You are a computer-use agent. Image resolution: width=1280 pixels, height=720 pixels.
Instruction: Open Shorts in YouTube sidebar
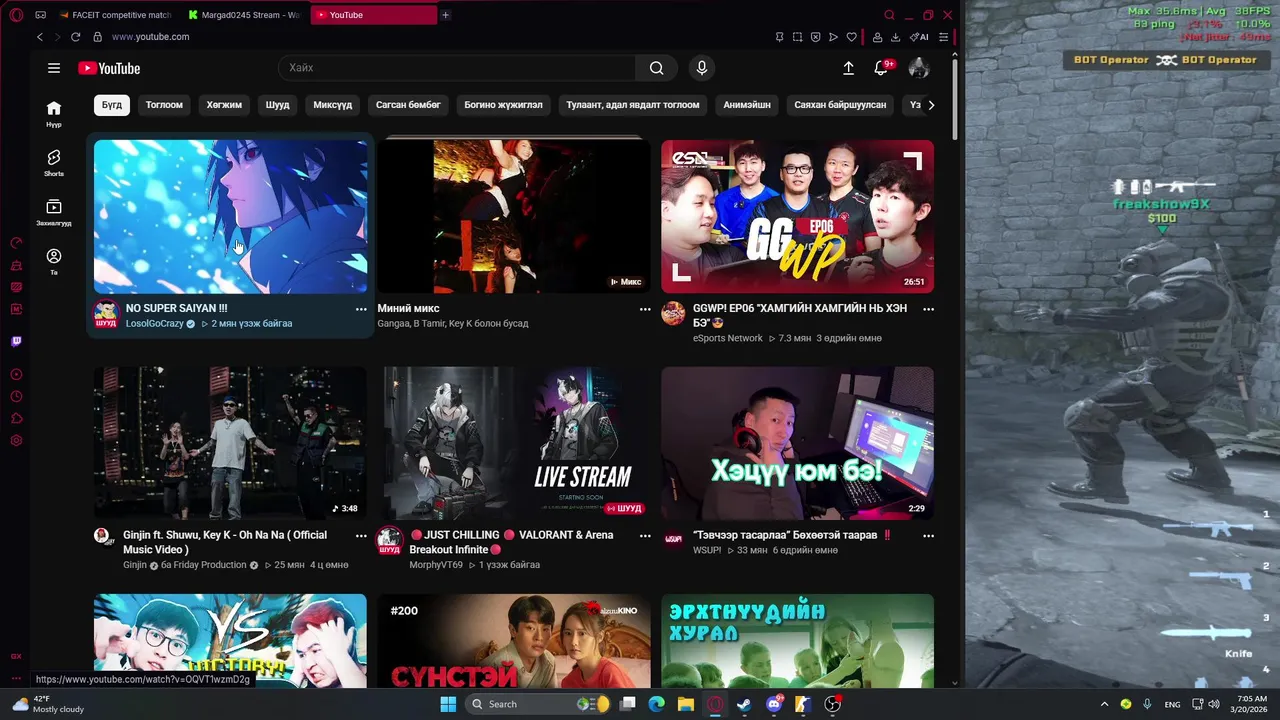click(54, 163)
